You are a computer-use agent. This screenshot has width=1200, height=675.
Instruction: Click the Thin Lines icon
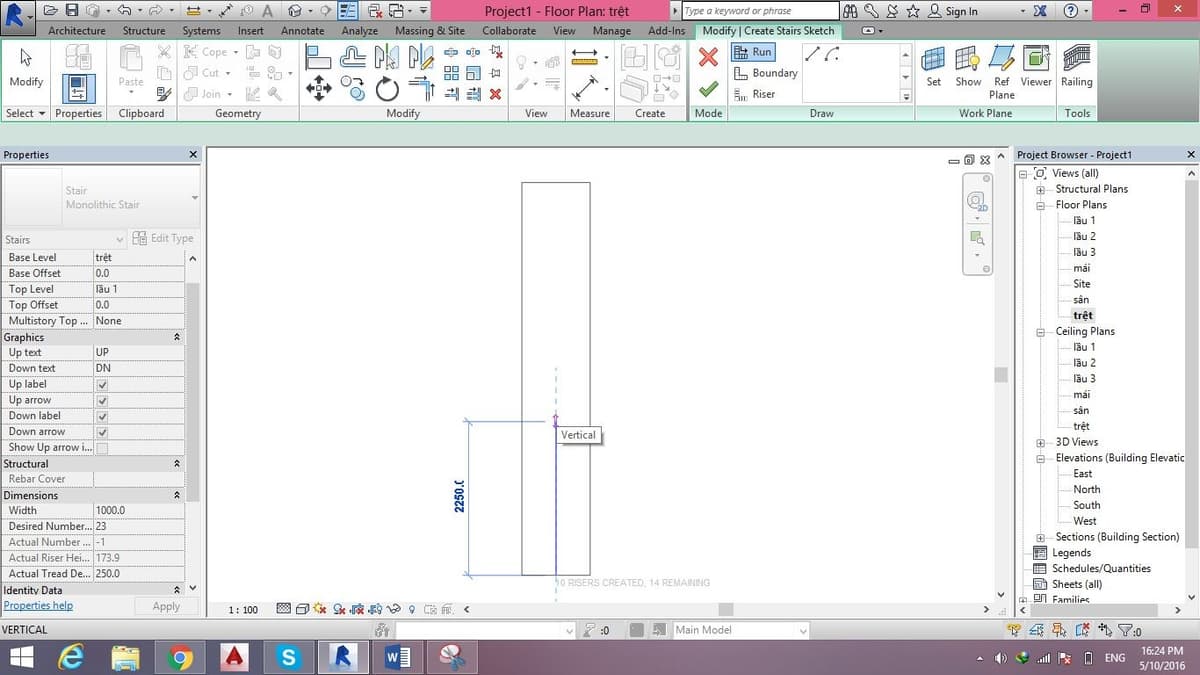pyautogui.click(x=347, y=11)
